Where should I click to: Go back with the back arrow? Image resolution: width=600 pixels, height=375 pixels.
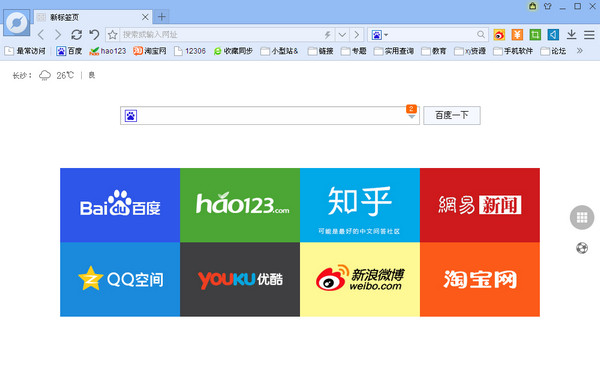coord(41,35)
